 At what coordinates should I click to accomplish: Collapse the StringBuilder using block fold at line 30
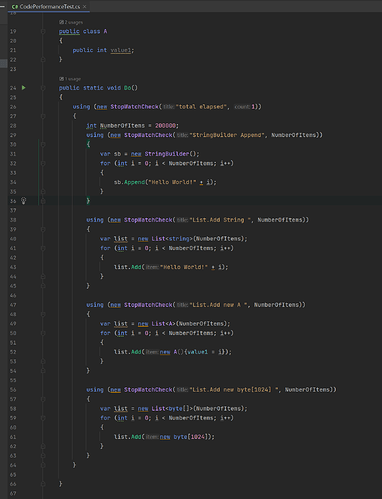43,144
